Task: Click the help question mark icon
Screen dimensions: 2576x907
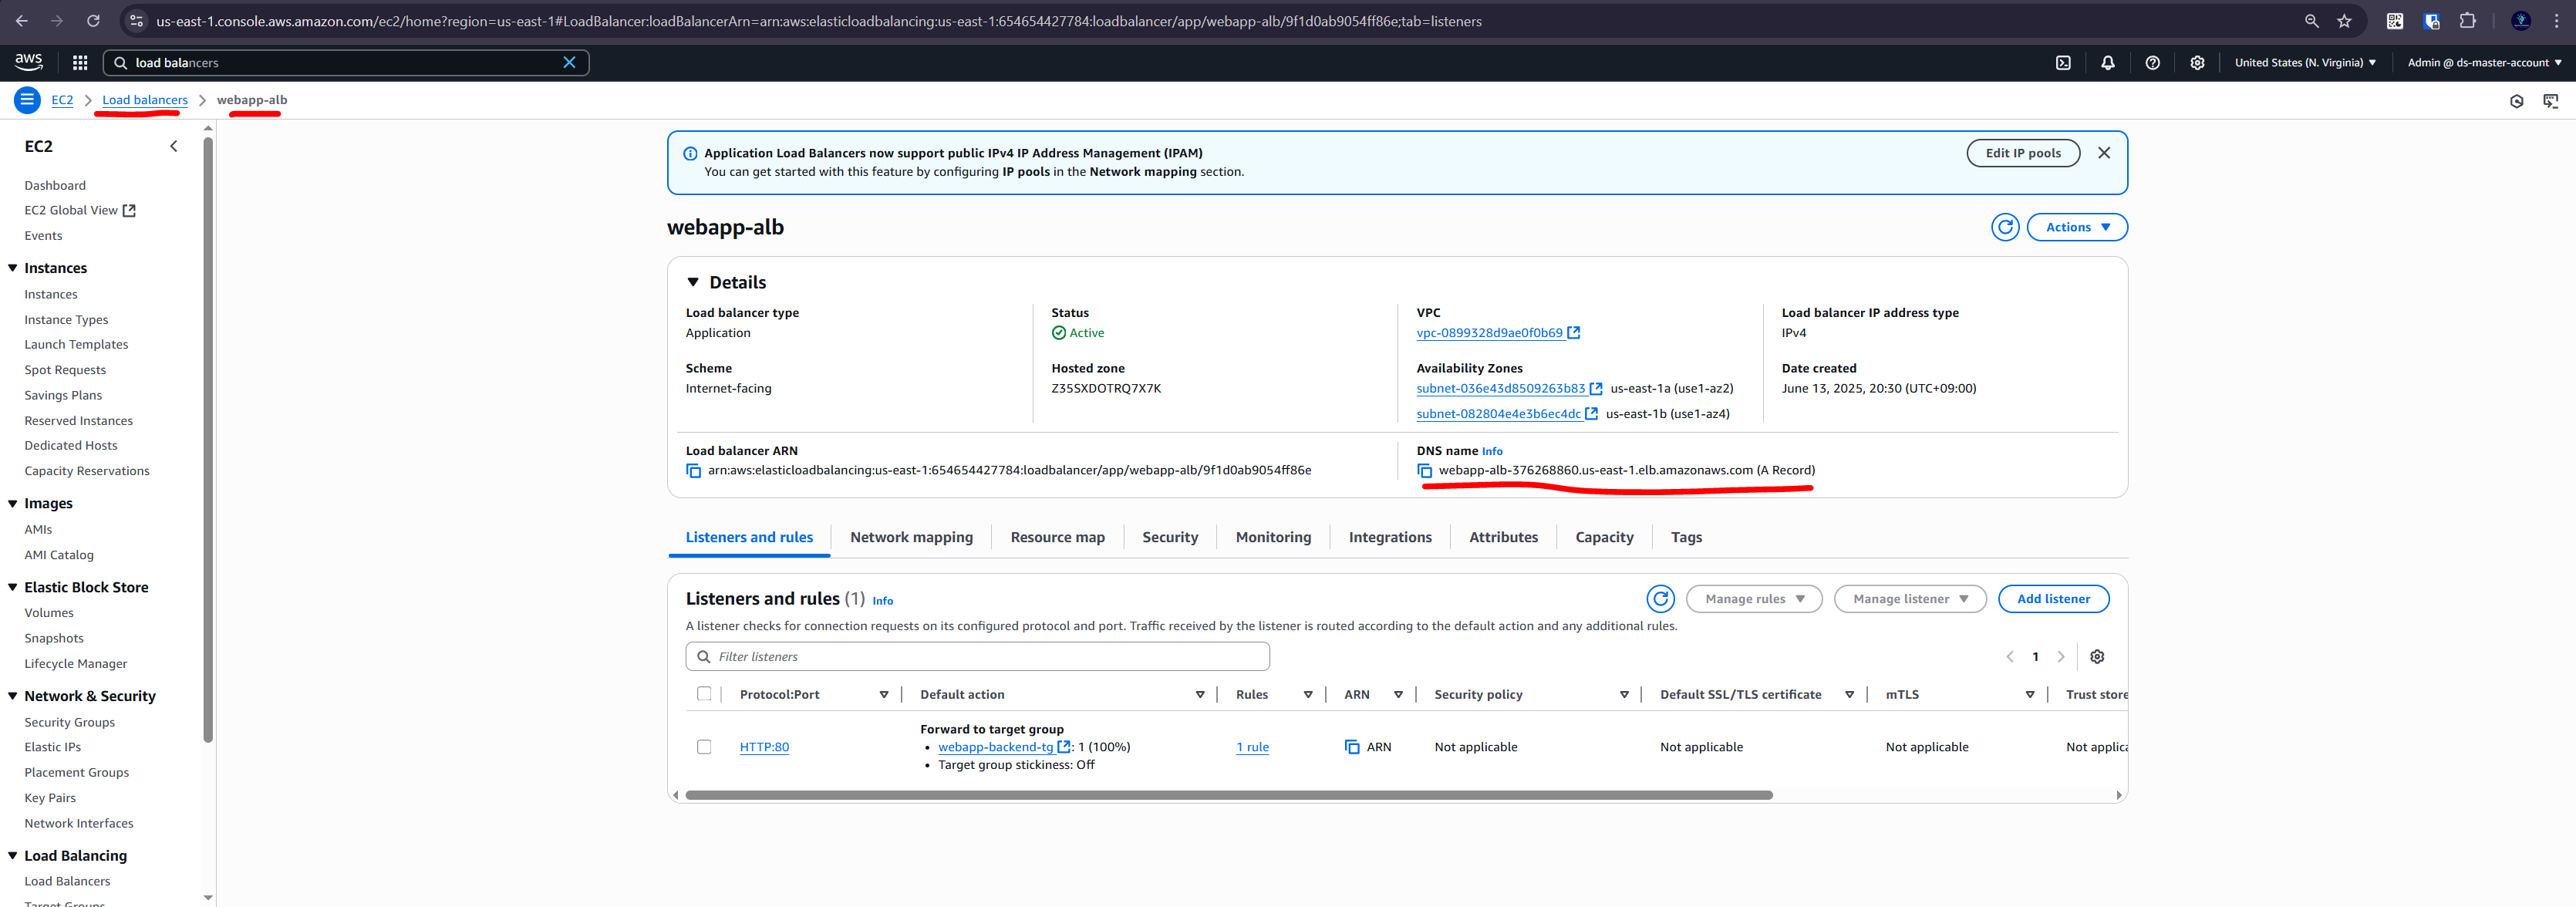Action: [x=2152, y=63]
